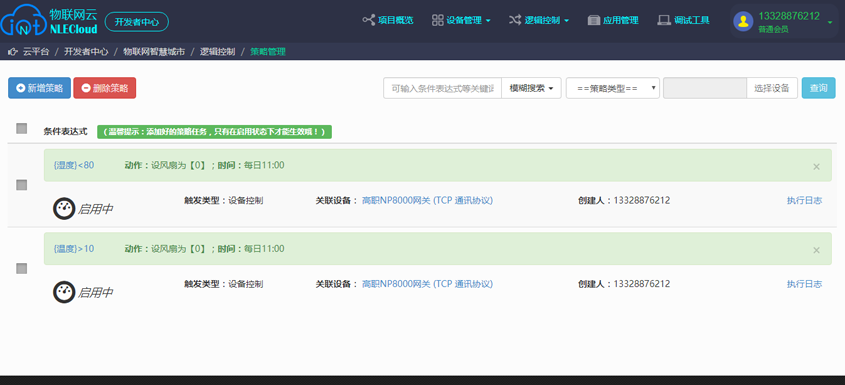Viewport: 845px width, 385px height.
Task: Dismiss the {温度}>10 strategy with X
Action: pos(816,250)
